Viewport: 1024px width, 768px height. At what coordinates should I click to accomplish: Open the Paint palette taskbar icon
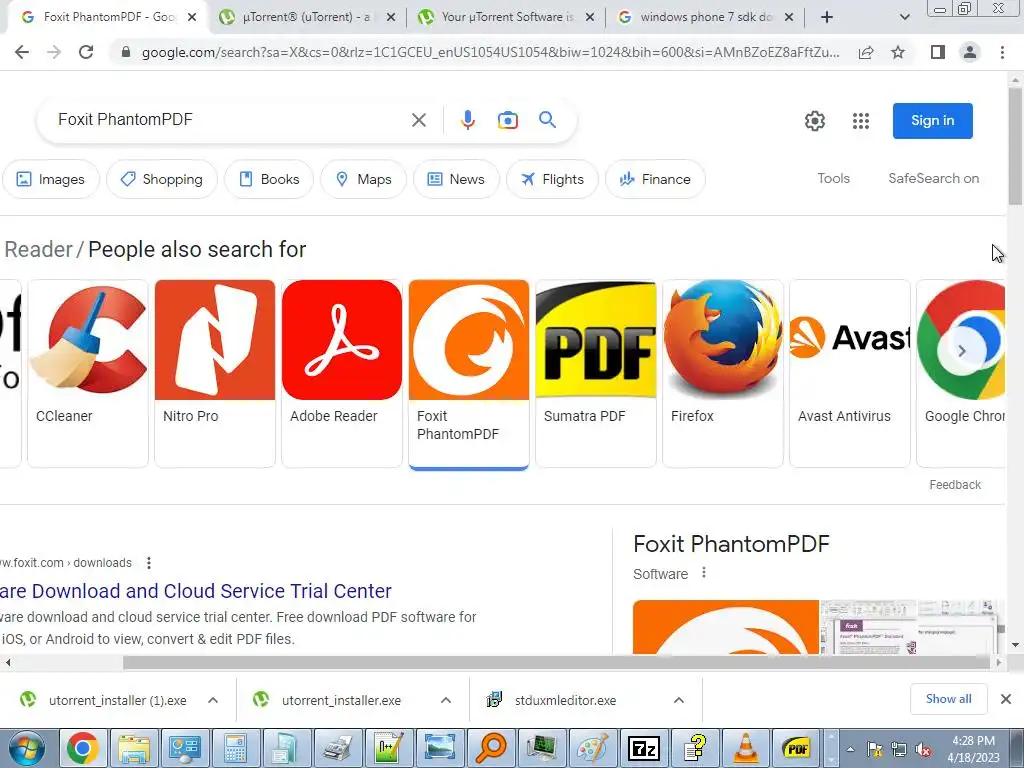coord(593,748)
